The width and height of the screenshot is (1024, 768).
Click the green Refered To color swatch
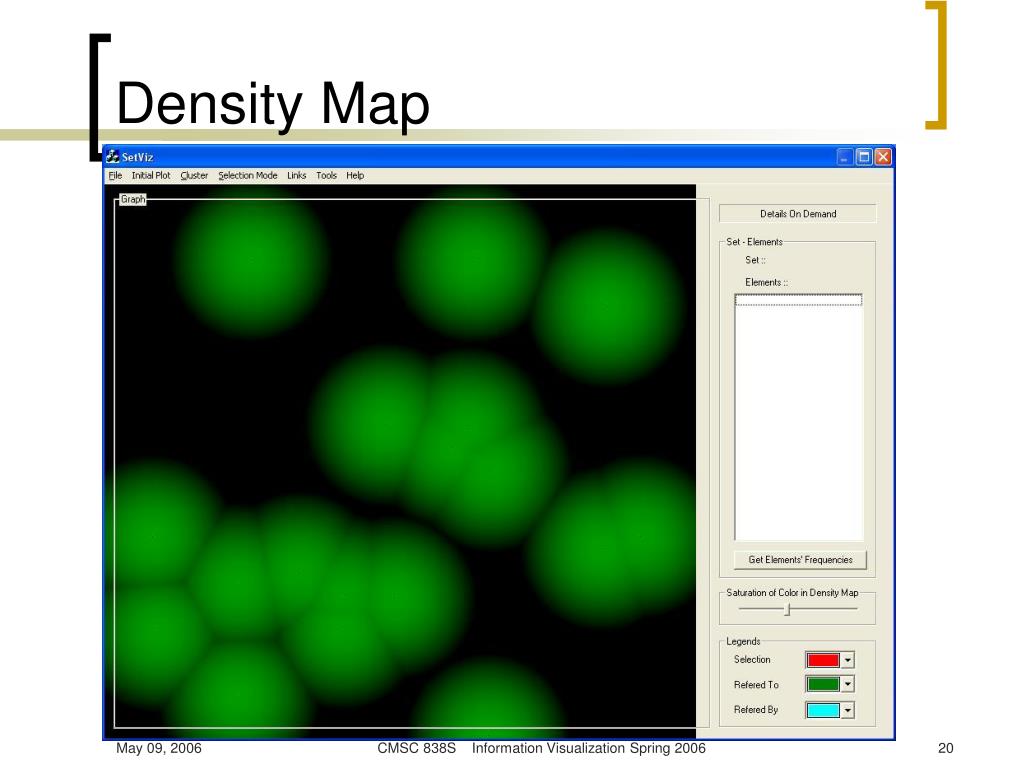coord(823,684)
